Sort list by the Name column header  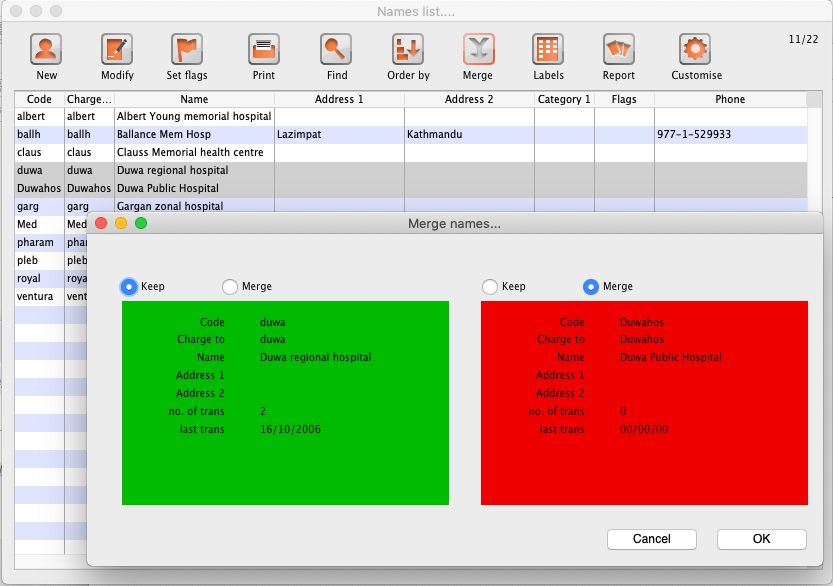point(194,100)
